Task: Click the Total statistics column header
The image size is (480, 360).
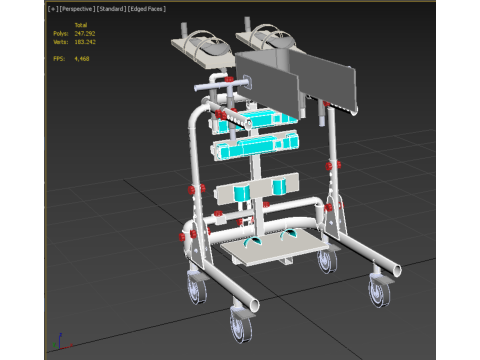Action: click(81, 25)
